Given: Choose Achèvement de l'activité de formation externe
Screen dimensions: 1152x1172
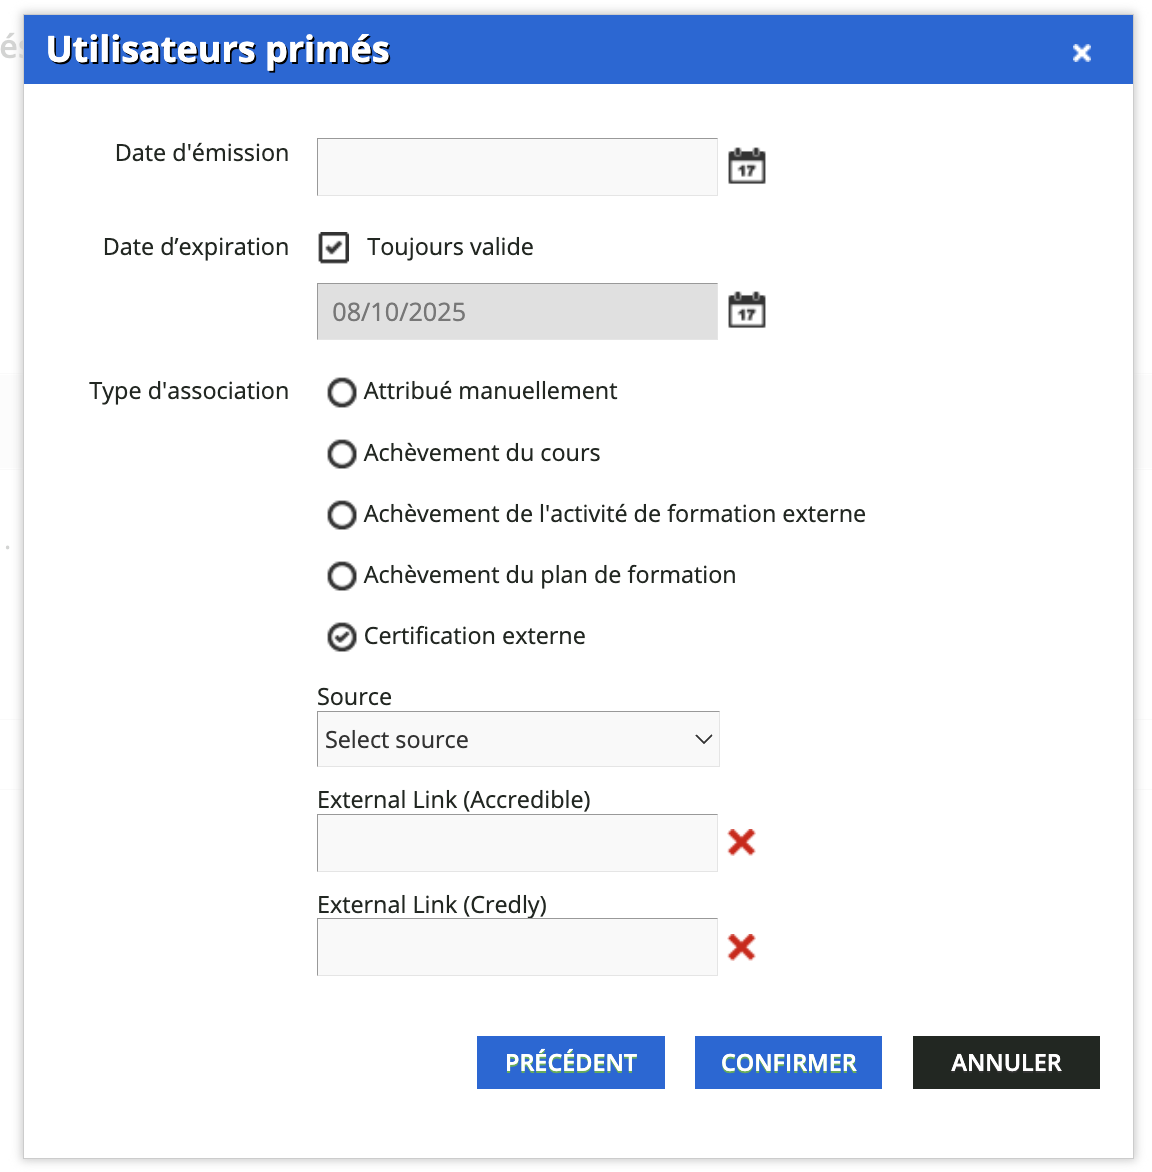Looking at the screenshot, I should click(341, 515).
